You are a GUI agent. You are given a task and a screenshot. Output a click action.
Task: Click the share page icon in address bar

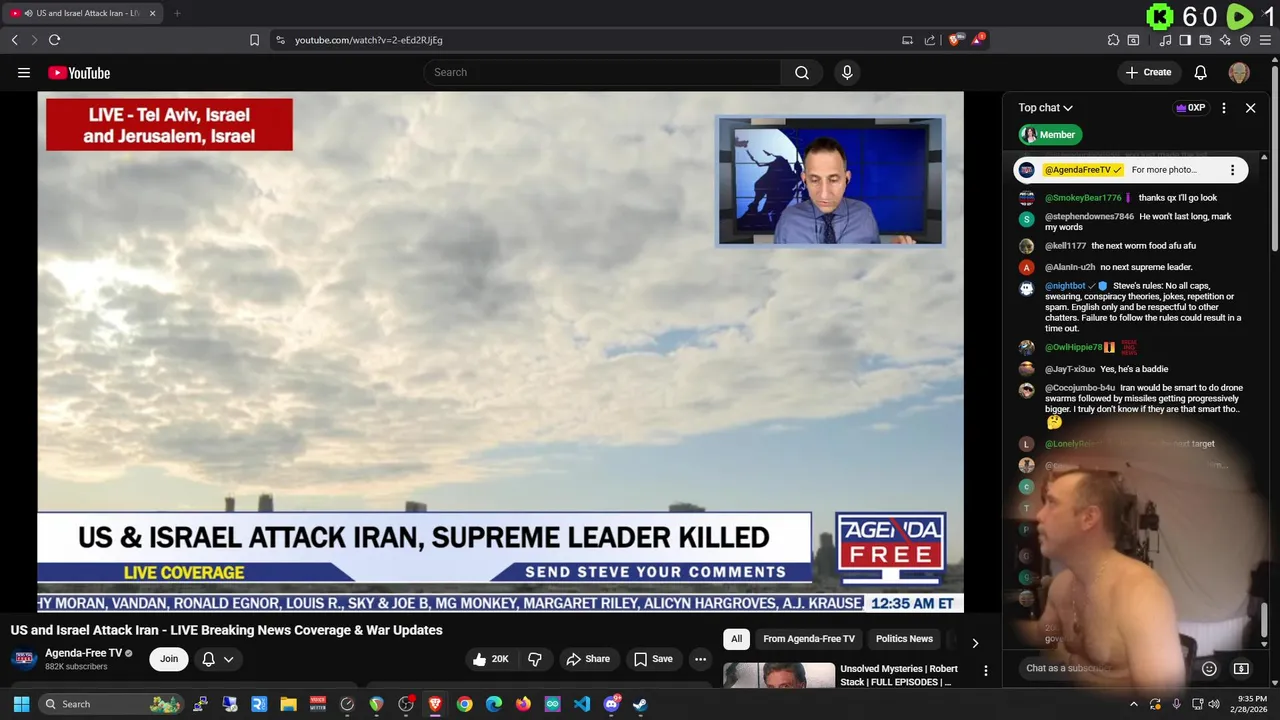click(930, 40)
